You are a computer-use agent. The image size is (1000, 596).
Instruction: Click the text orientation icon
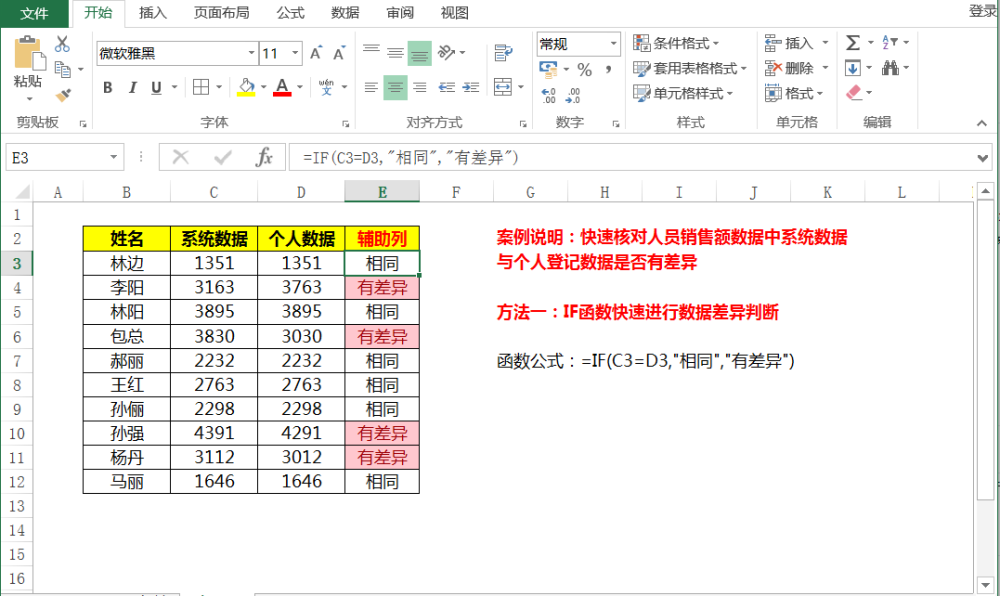pos(446,52)
